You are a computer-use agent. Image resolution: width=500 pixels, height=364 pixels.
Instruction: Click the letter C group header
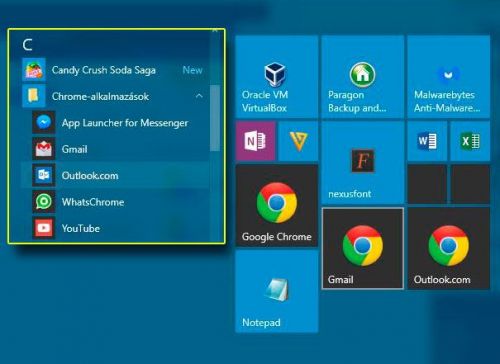(x=27, y=45)
